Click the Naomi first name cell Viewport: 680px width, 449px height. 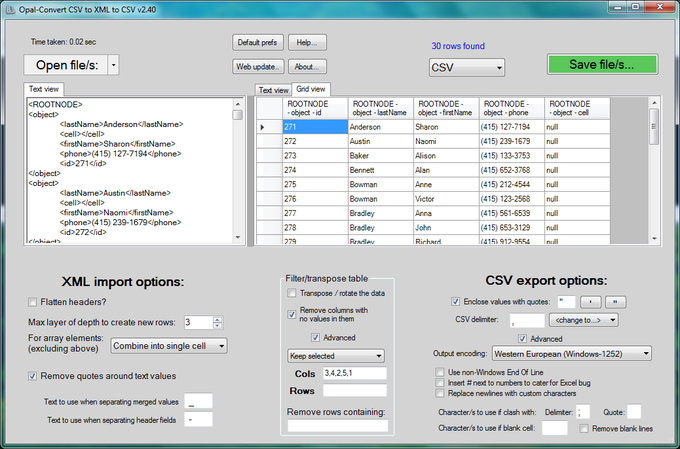pyautogui.click(x=446, y=141)
